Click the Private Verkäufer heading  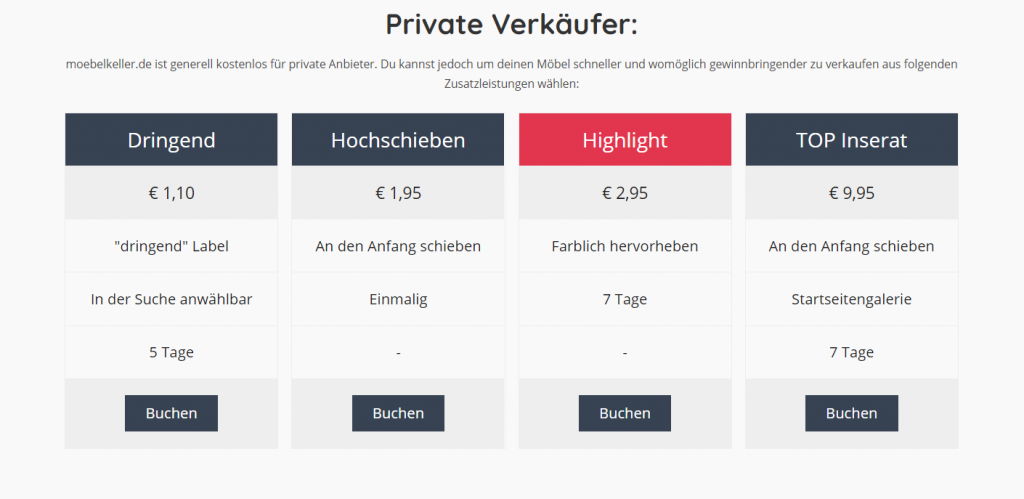pos(511,25)
